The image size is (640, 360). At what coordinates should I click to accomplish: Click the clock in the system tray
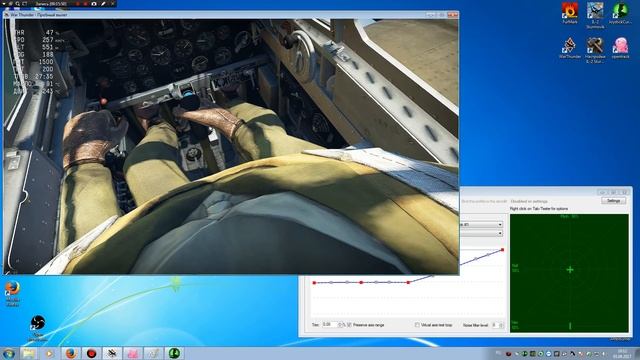coord(622,354)
